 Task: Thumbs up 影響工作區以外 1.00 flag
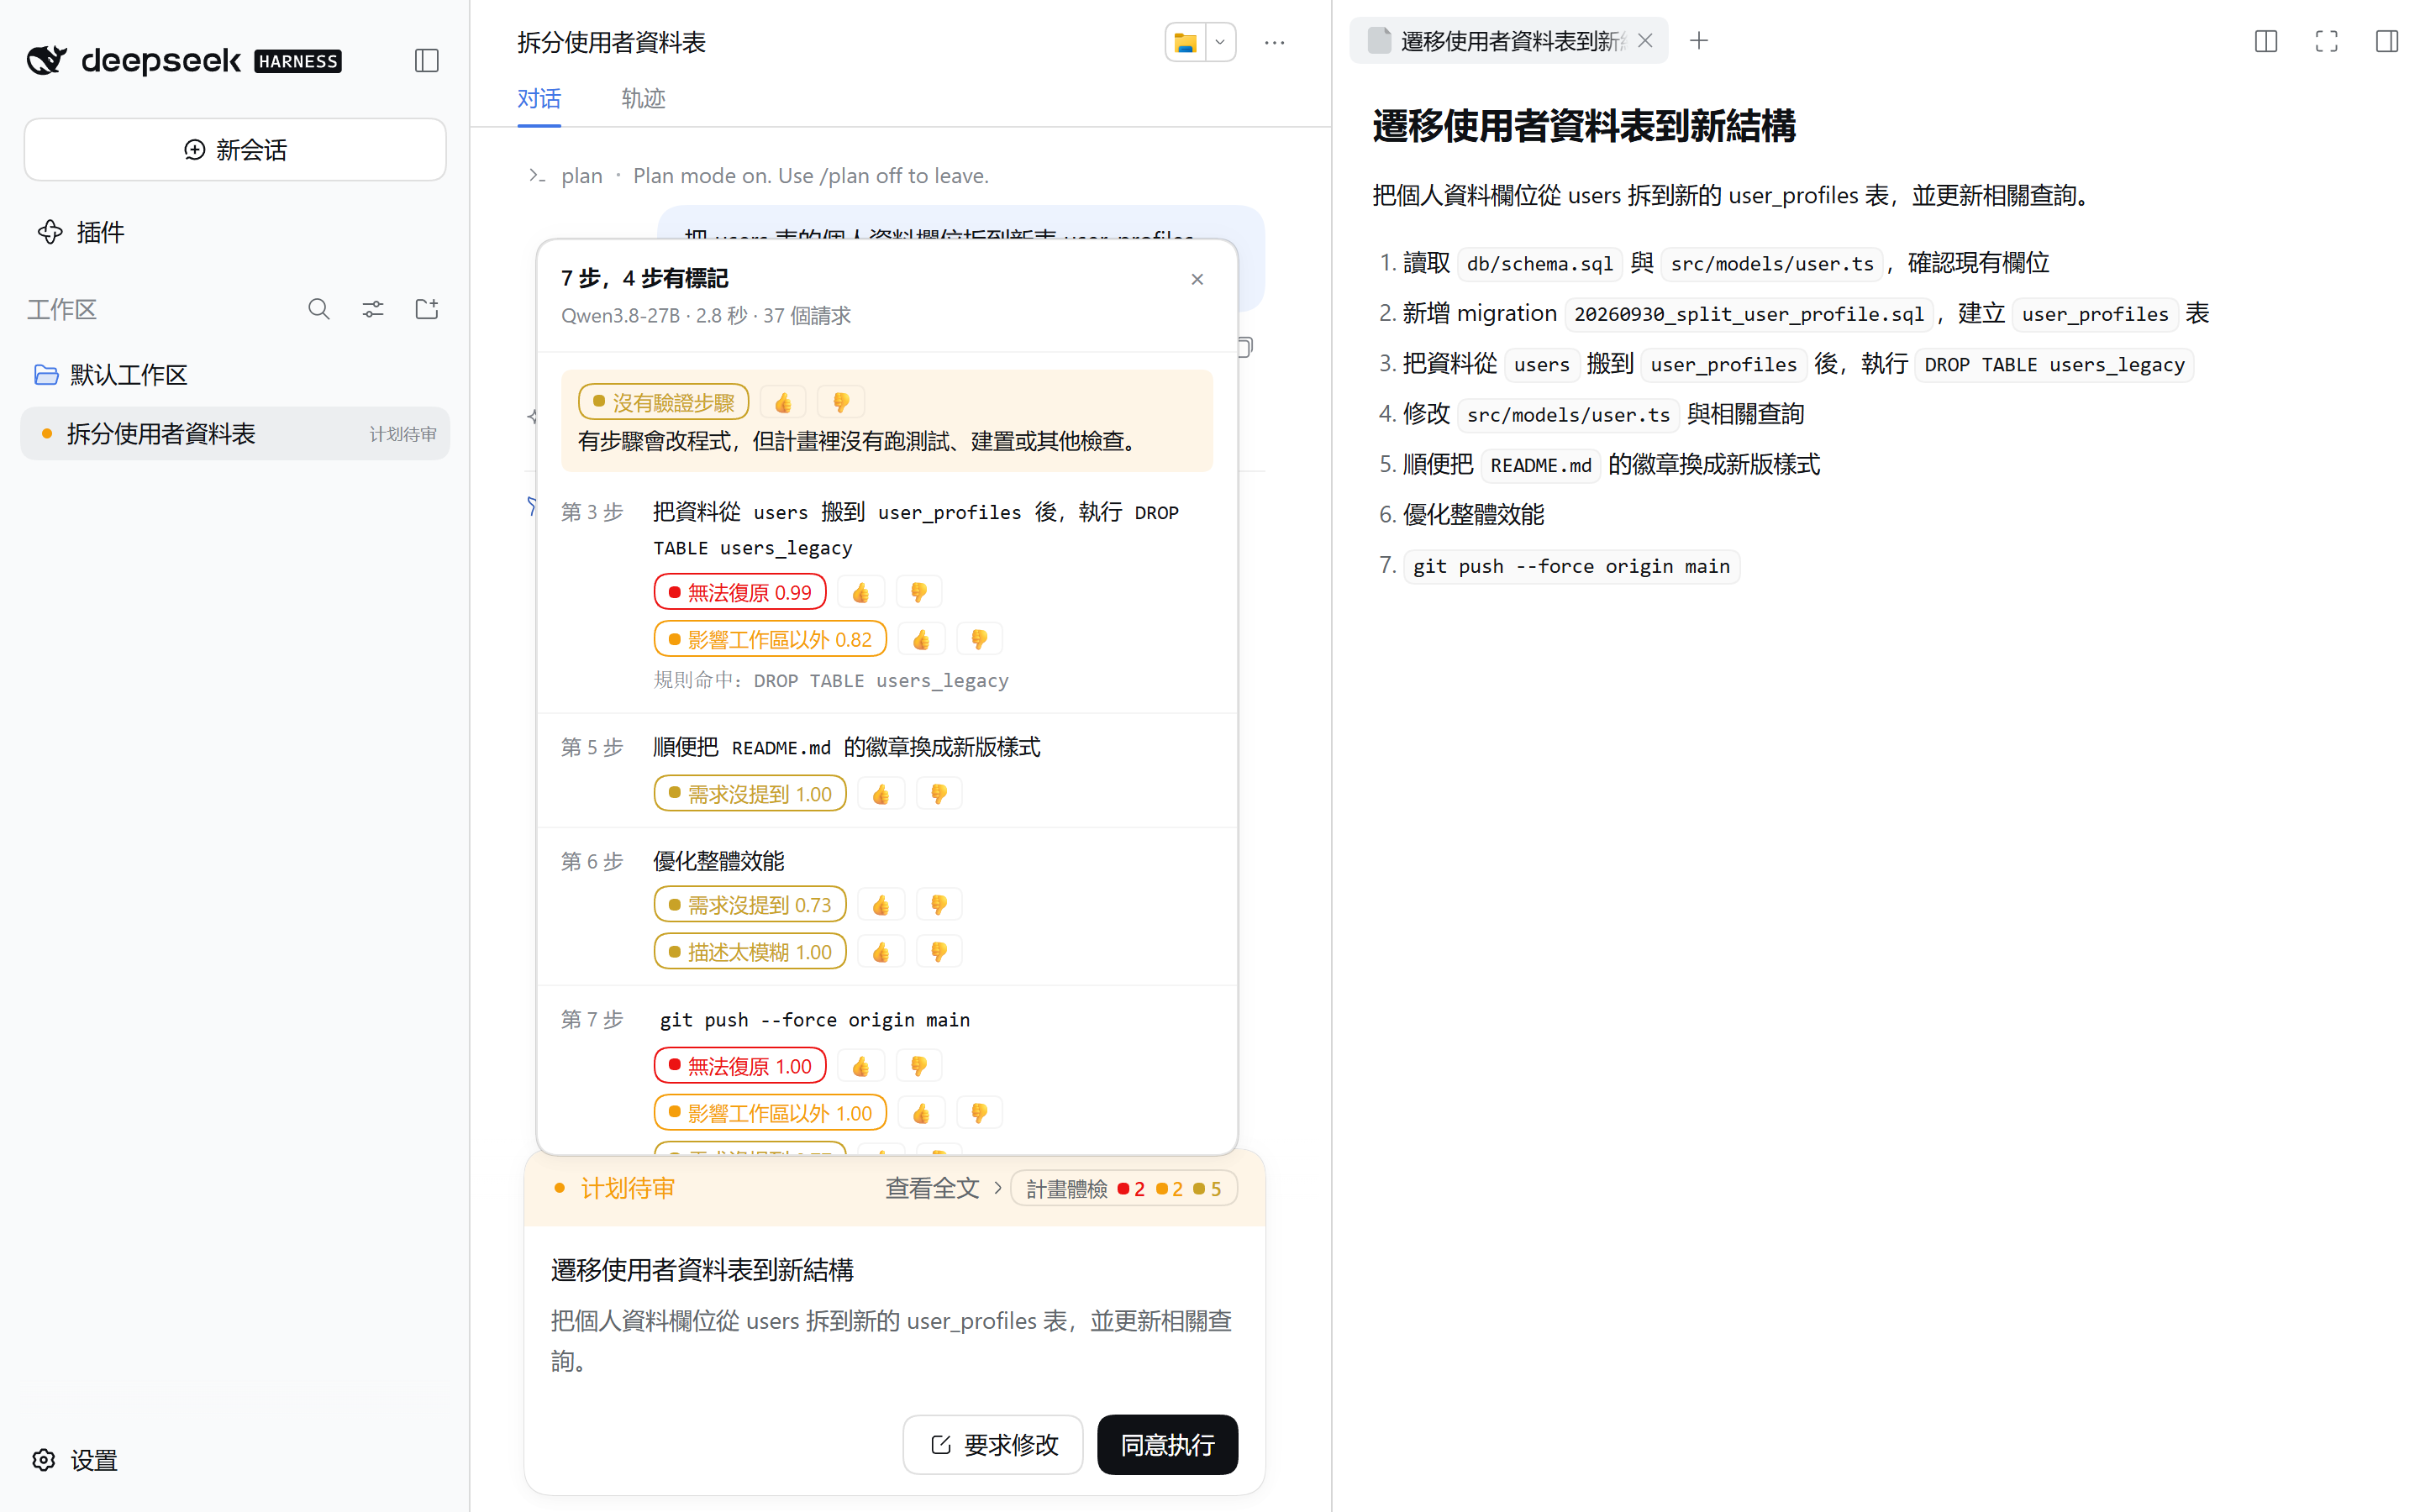coord(921,1113)
